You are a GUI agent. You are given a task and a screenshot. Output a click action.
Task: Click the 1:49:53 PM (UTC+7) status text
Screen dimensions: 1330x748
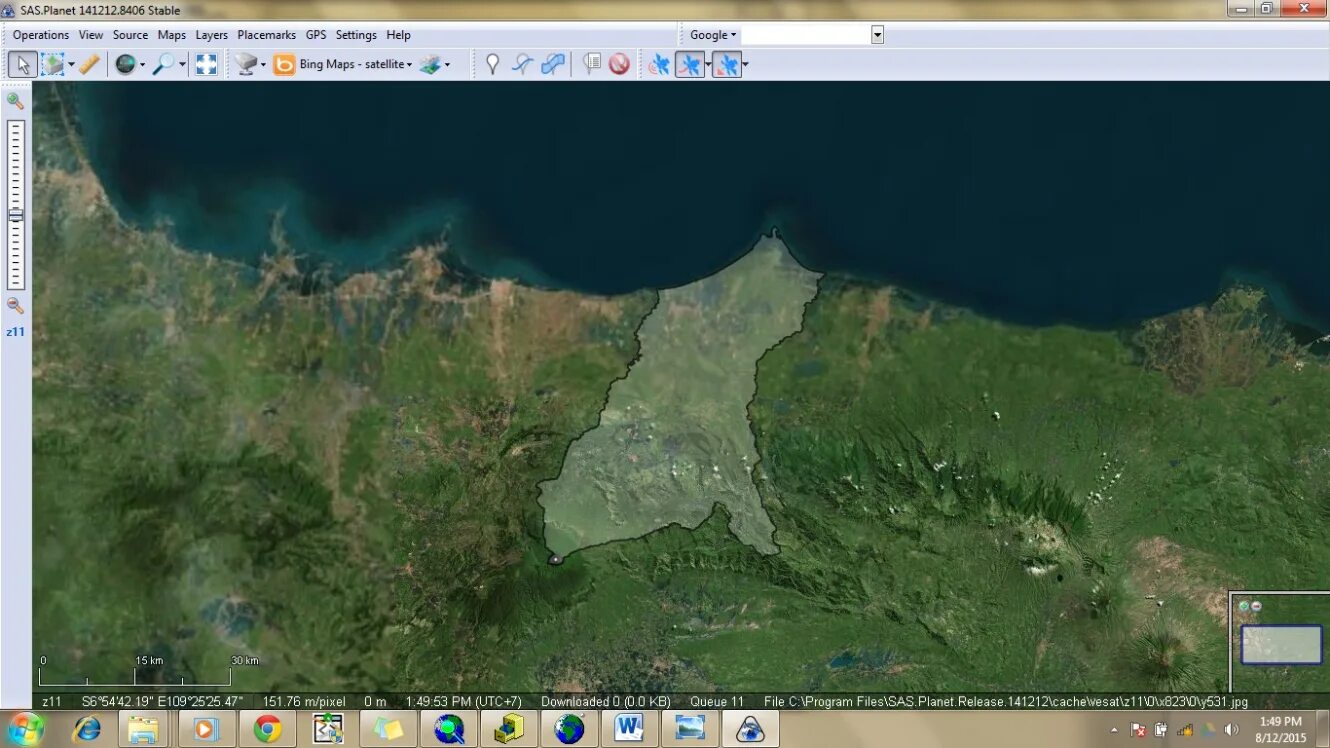(463, 702)
